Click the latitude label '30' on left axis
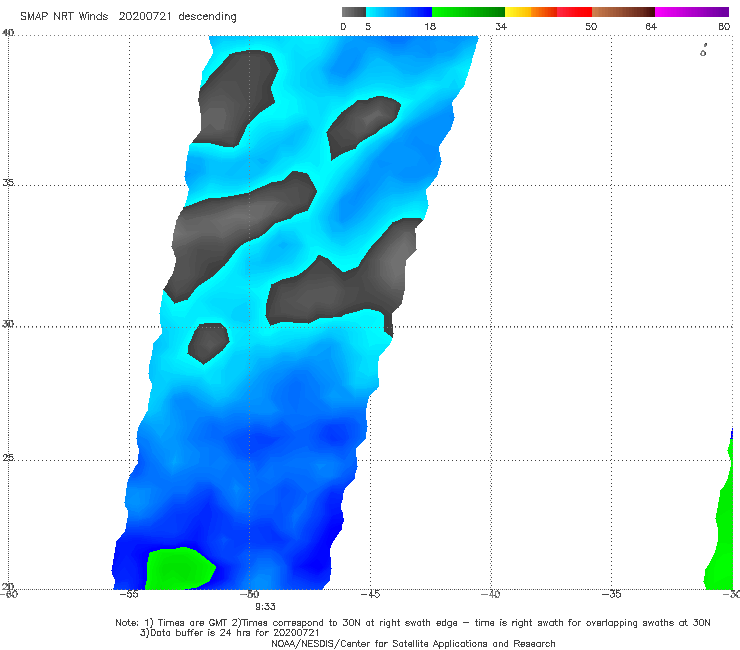Image resolution: width=740 pixels, height=650 pixels. pyautogui.click(x=8, y=324)
